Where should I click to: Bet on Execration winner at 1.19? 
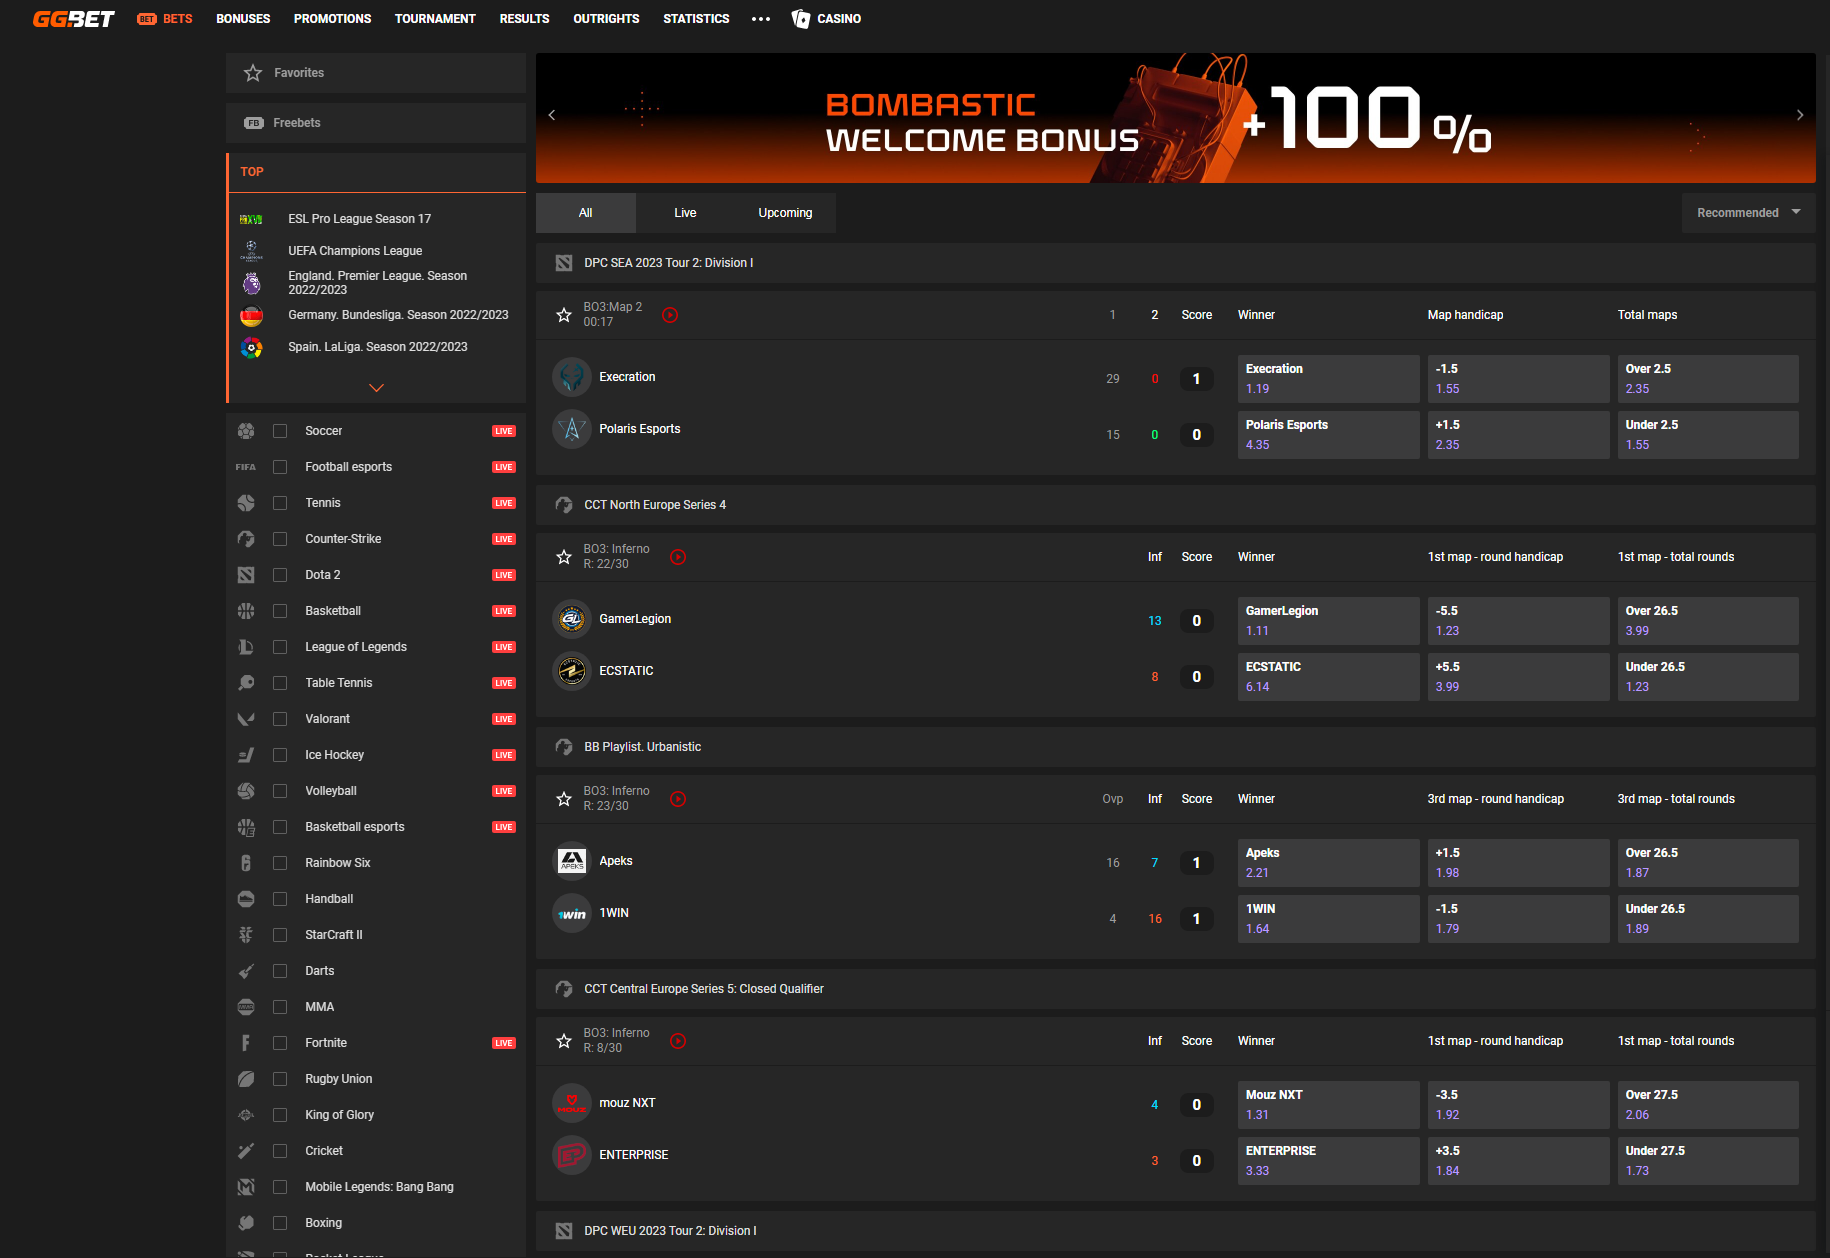(1328, 379)
